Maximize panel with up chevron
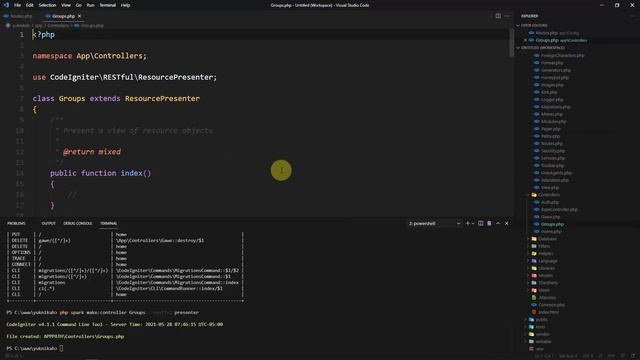 coord(498,224)
